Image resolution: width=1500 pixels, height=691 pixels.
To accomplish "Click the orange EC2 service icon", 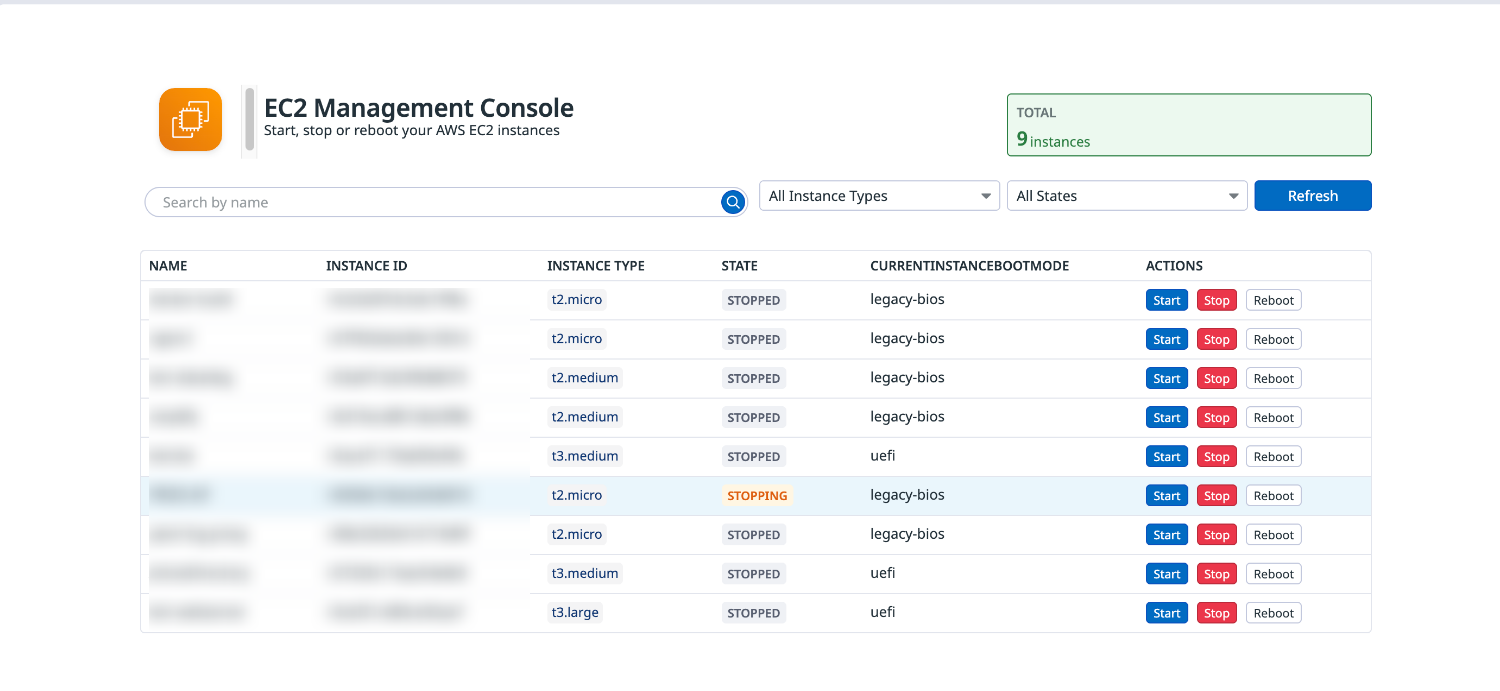I will click(190, 120).
